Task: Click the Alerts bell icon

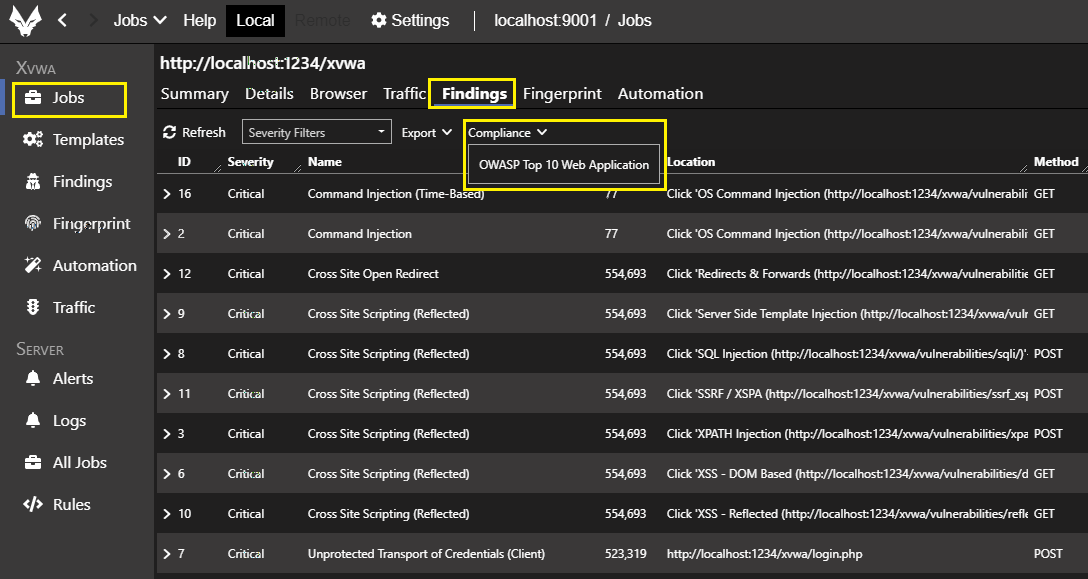Action: tap(33, 378)
